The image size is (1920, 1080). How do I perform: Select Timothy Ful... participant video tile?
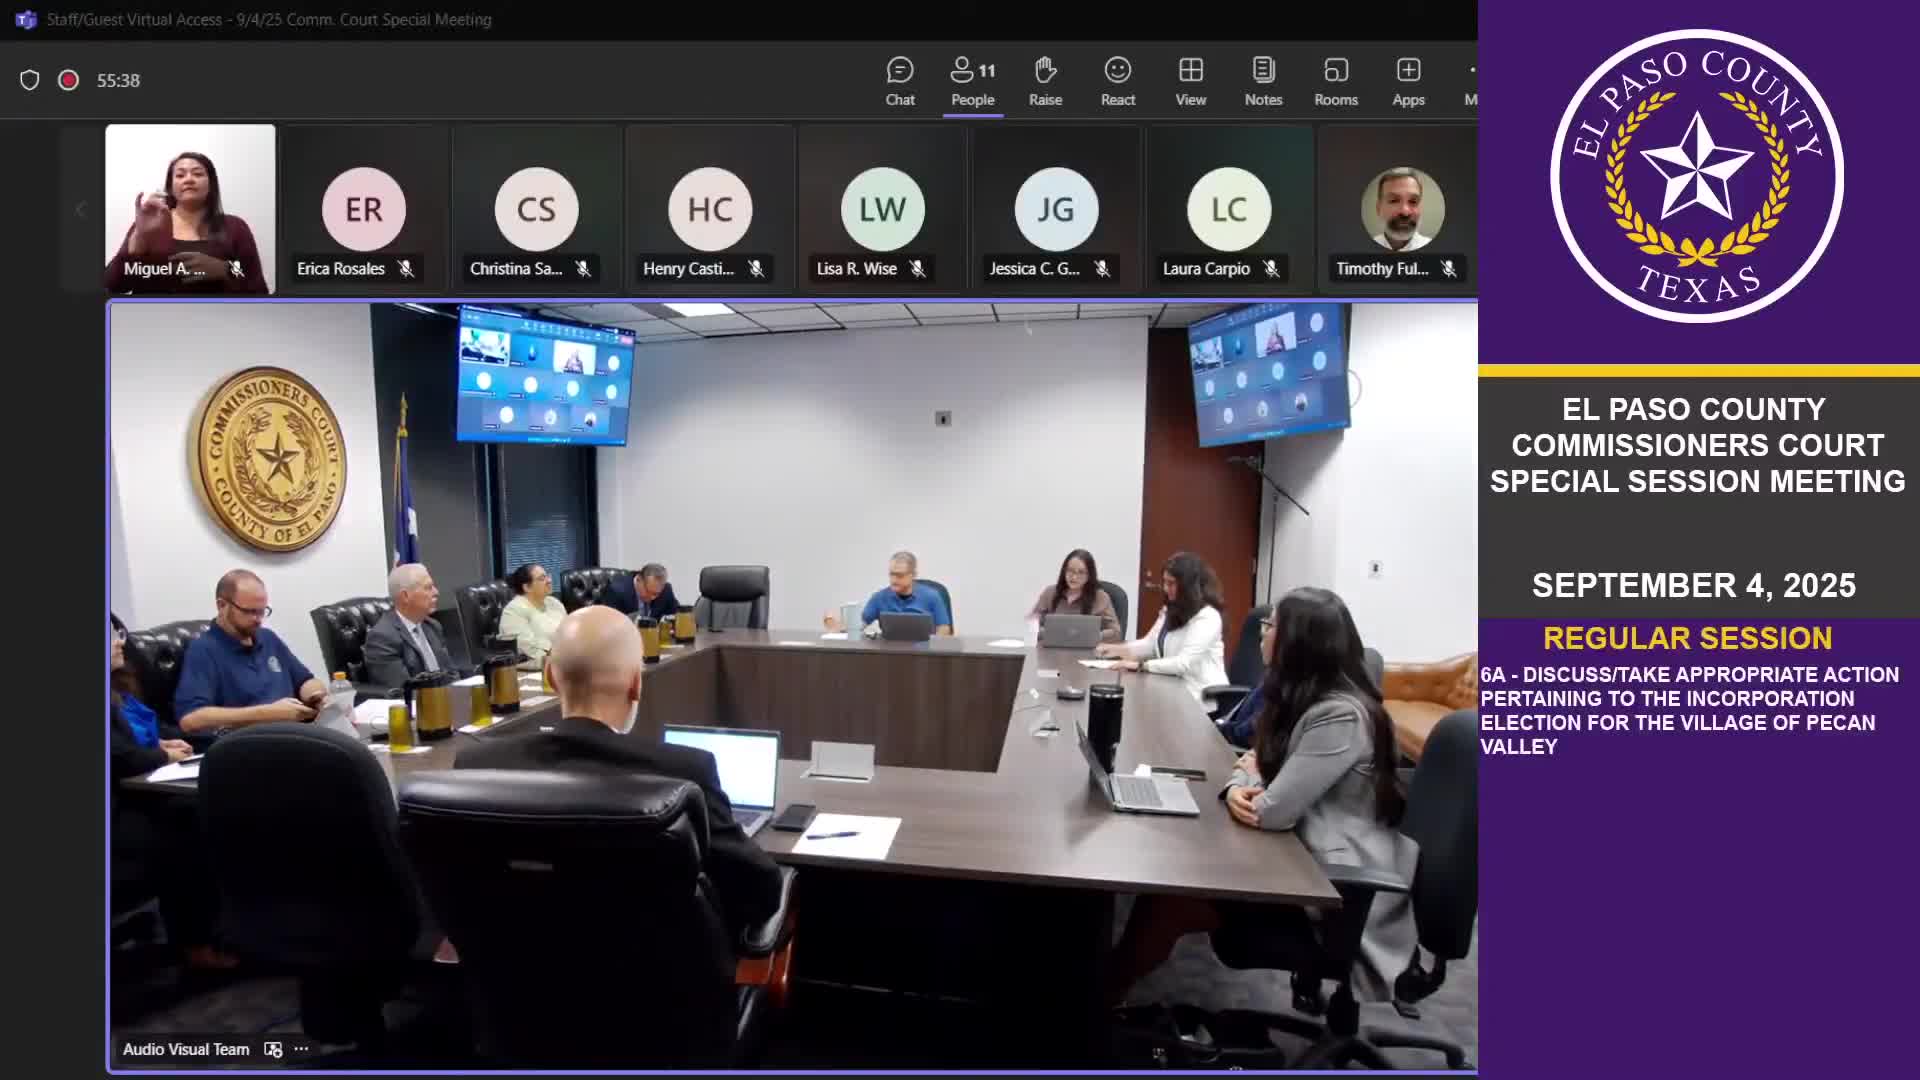pos(1401,209)
